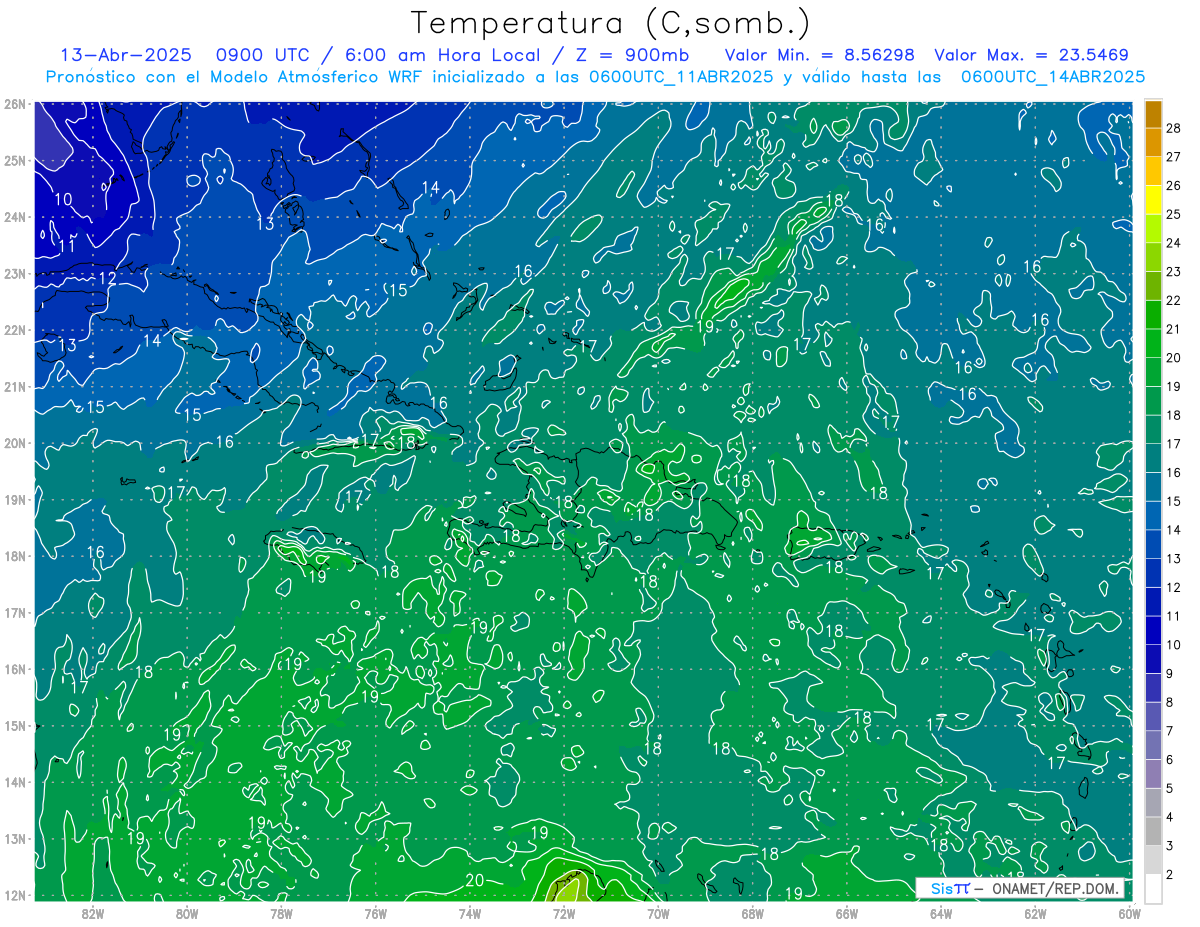Click the orange color bar segment between 27 and 28
Image resolution: width=1200 pixels, height=927 pixels.
click(1153, 143)
